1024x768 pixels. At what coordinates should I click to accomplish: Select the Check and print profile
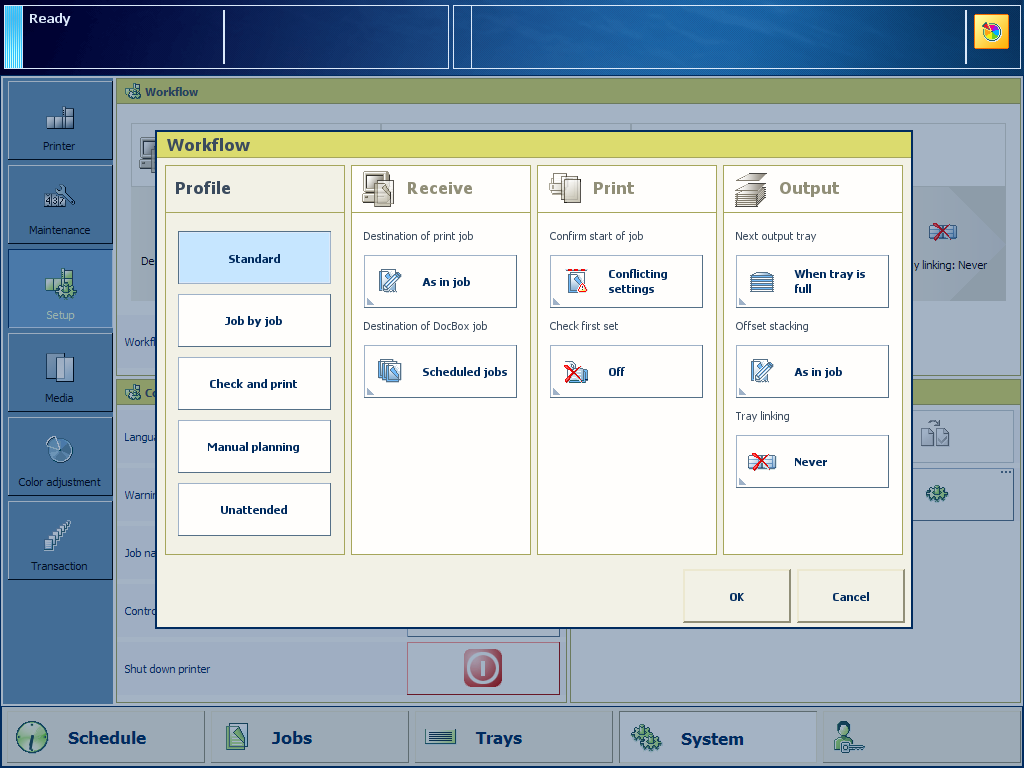(x=254, y=383)
